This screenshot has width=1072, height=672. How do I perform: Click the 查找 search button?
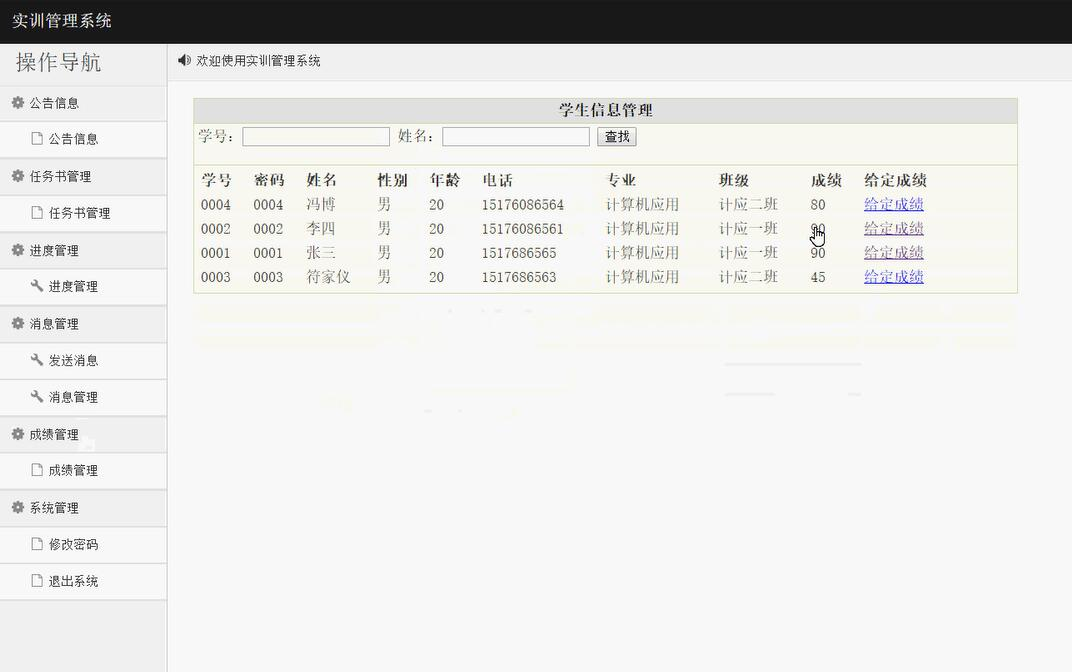[x=616, y=137]
